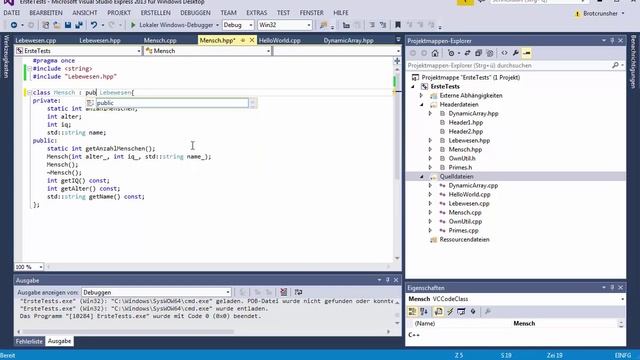Click the Save All icon in toolbar
This screenshot has height=360, width=640.
79,25
